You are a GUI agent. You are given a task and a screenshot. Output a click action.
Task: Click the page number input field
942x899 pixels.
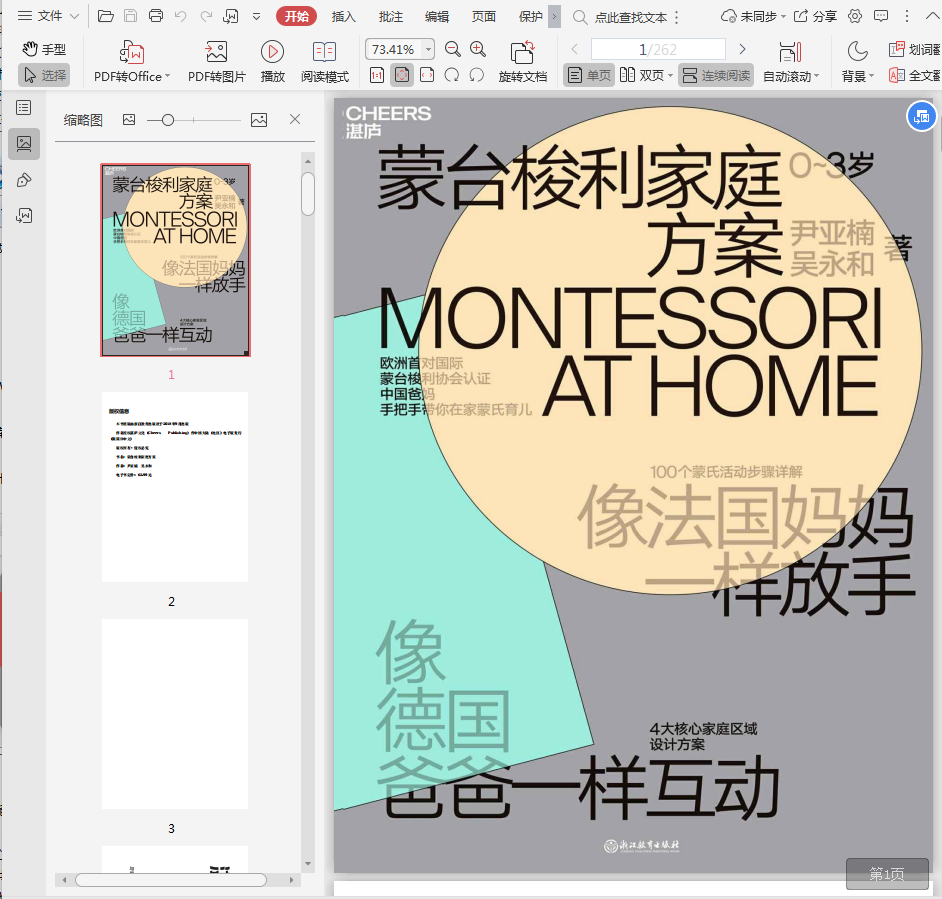658,49
